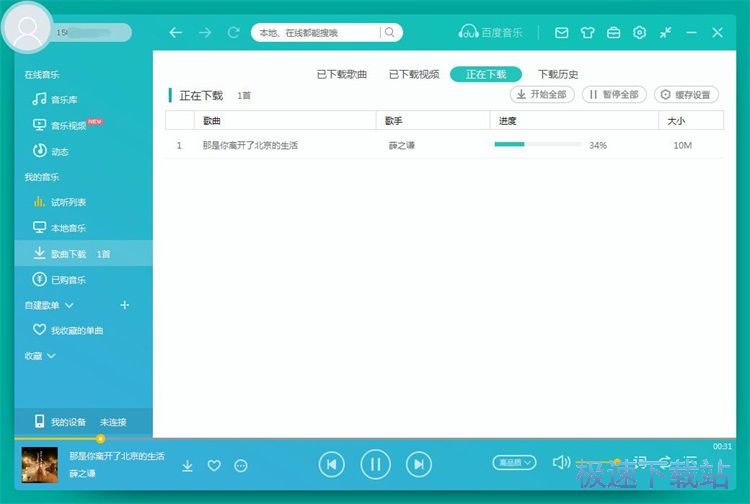
Task: Collapse the 自建歌单 section chevron
Action: pyautogui.click(x=69, y=305)
